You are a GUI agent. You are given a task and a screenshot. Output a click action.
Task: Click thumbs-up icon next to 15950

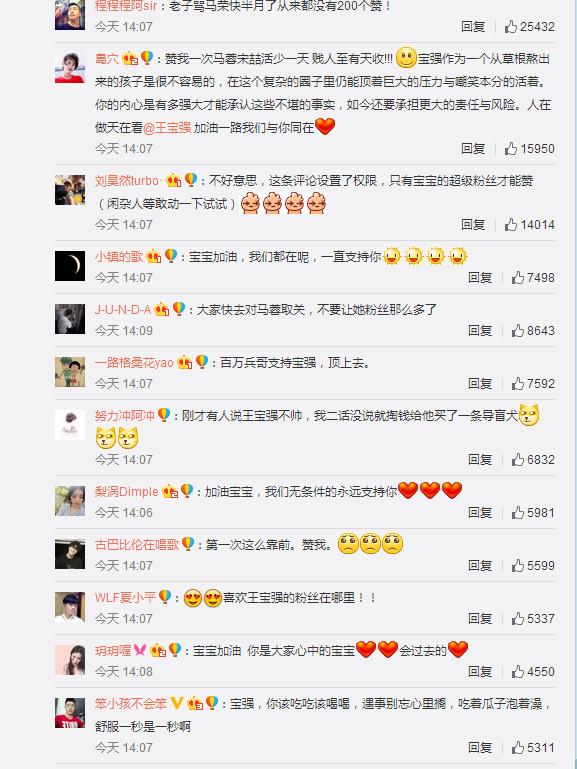click(511, 149)
